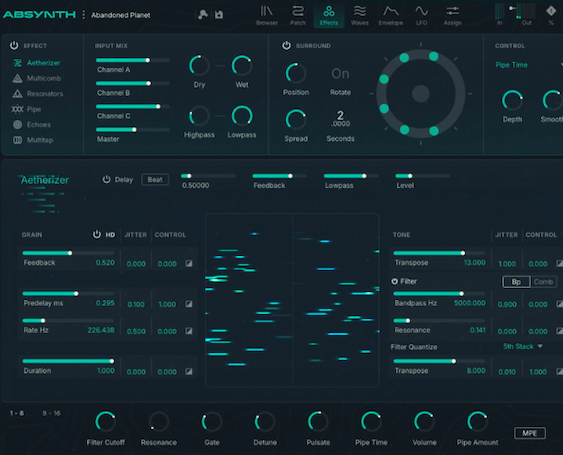Open the Browser view icon
Viewport: 563px width, 455px height.
266,15
